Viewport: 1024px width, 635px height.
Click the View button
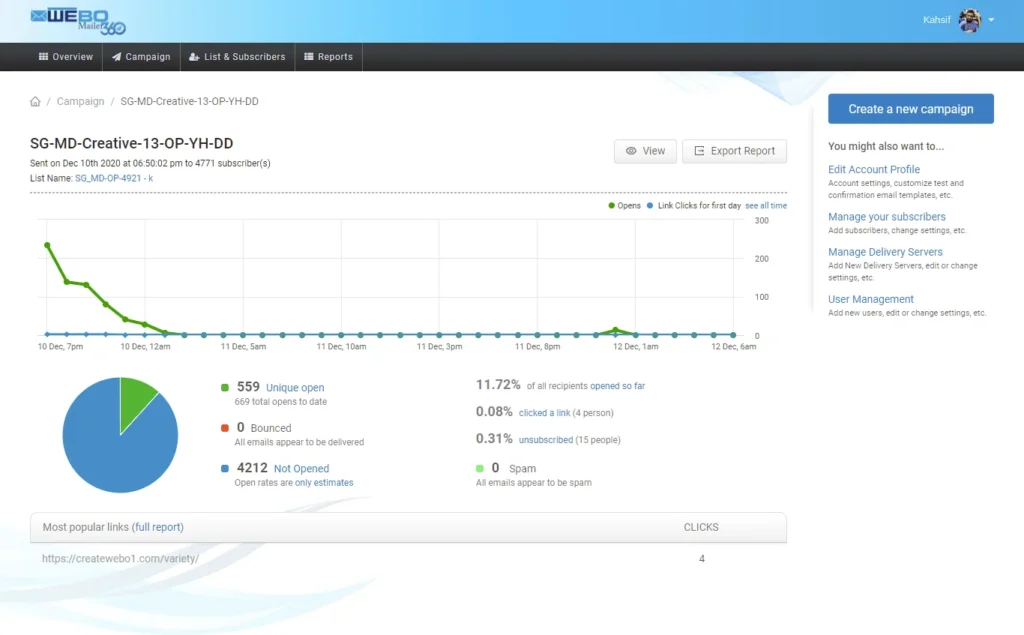(645, 151)
